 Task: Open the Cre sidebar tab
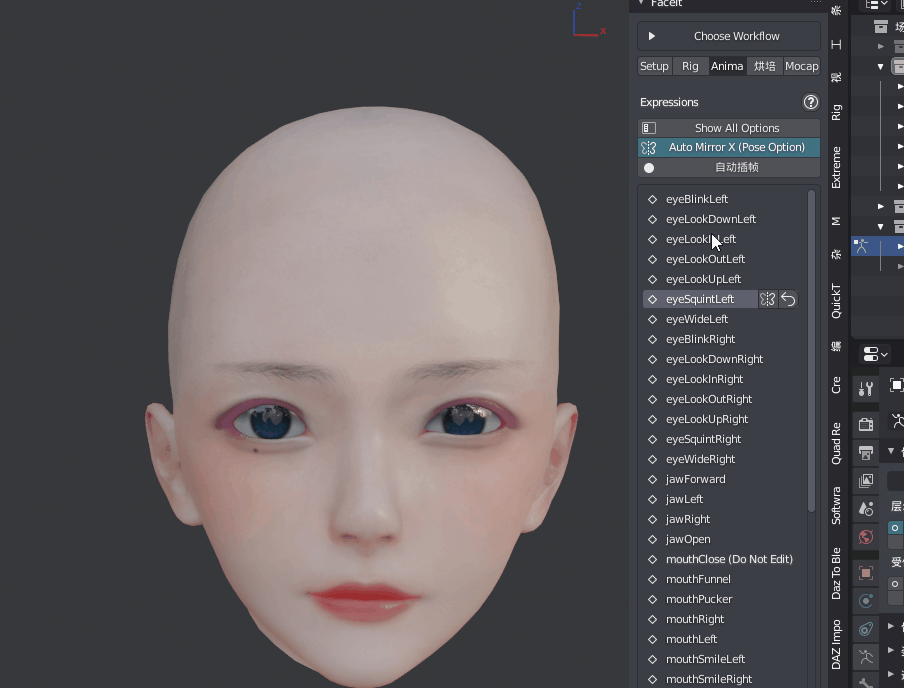point(836,385)
